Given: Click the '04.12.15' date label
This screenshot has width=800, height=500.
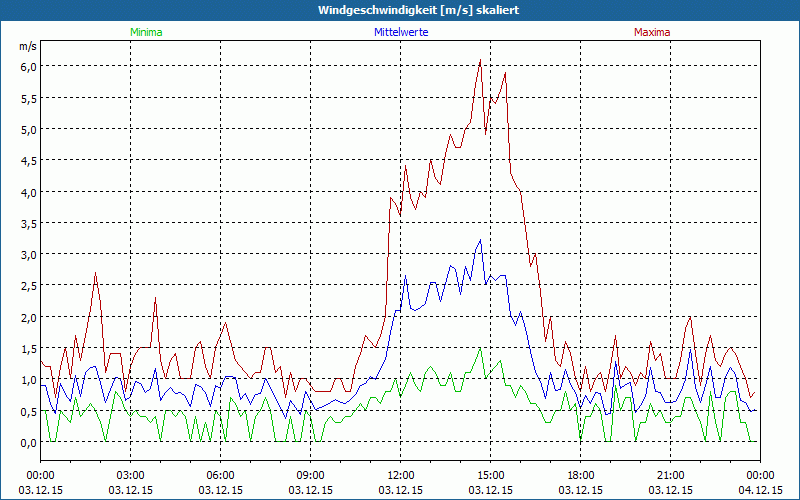Looking at the screenshot, I should pos(761,490).
